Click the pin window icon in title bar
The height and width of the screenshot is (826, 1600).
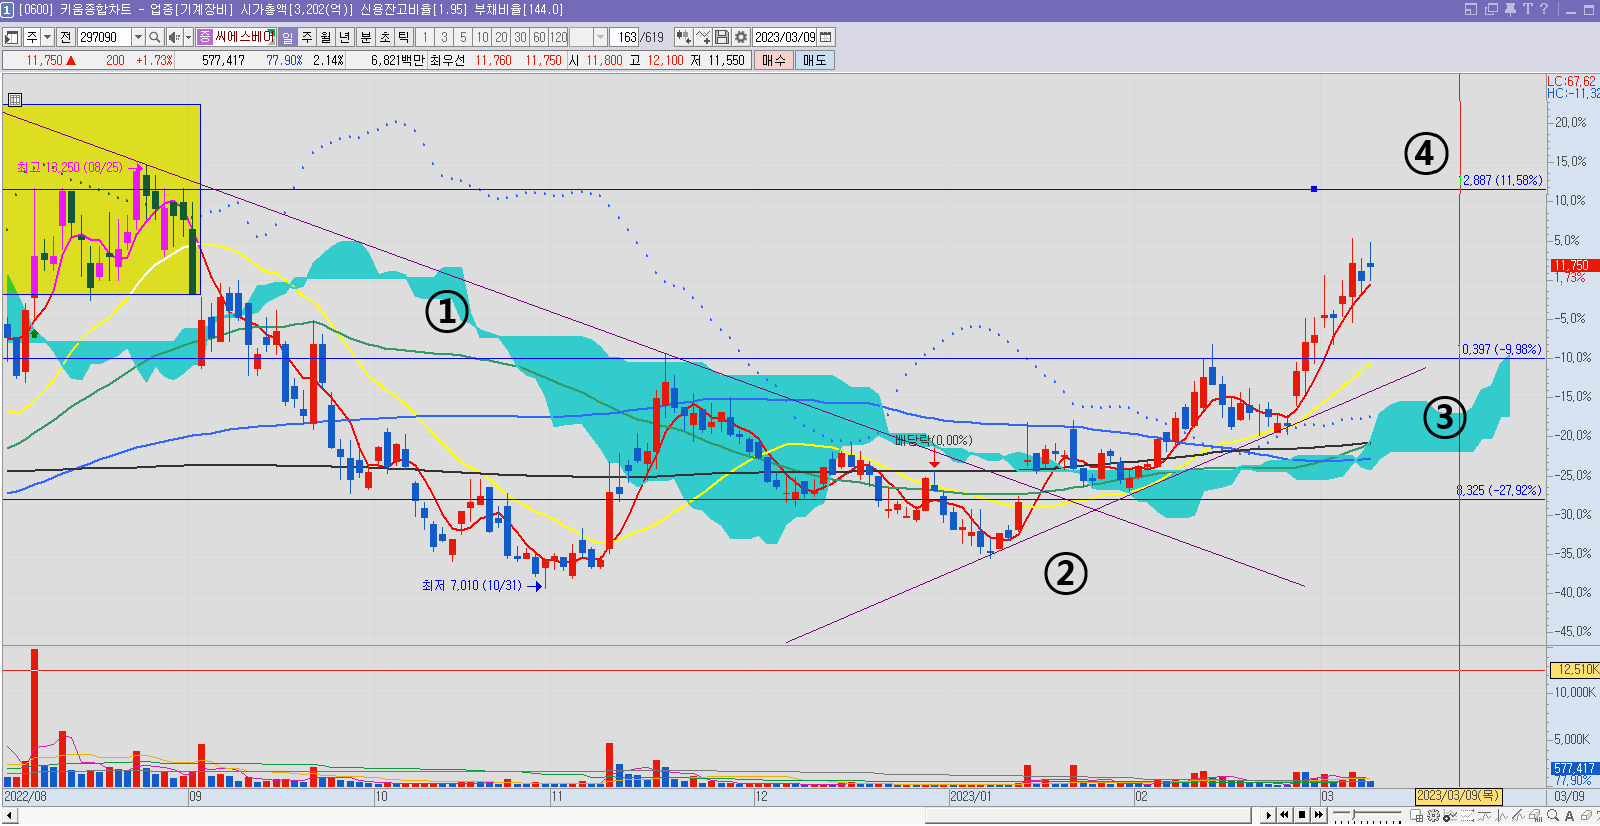pyautogui.click(x=1510, y=9)
